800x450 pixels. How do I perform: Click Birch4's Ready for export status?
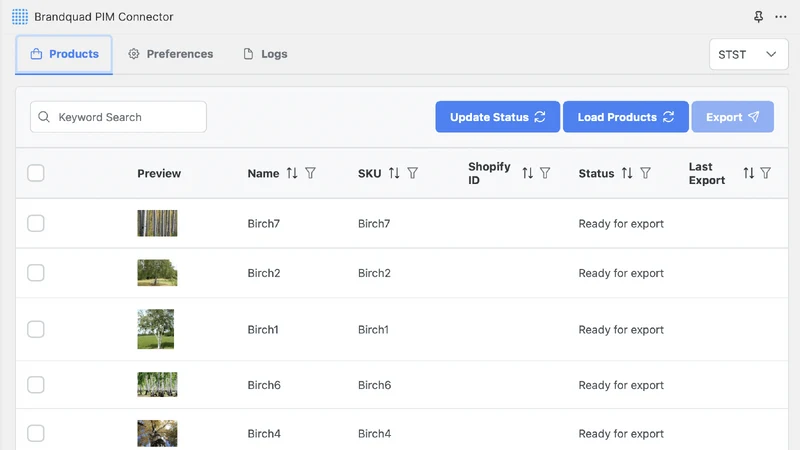(621, 434)
